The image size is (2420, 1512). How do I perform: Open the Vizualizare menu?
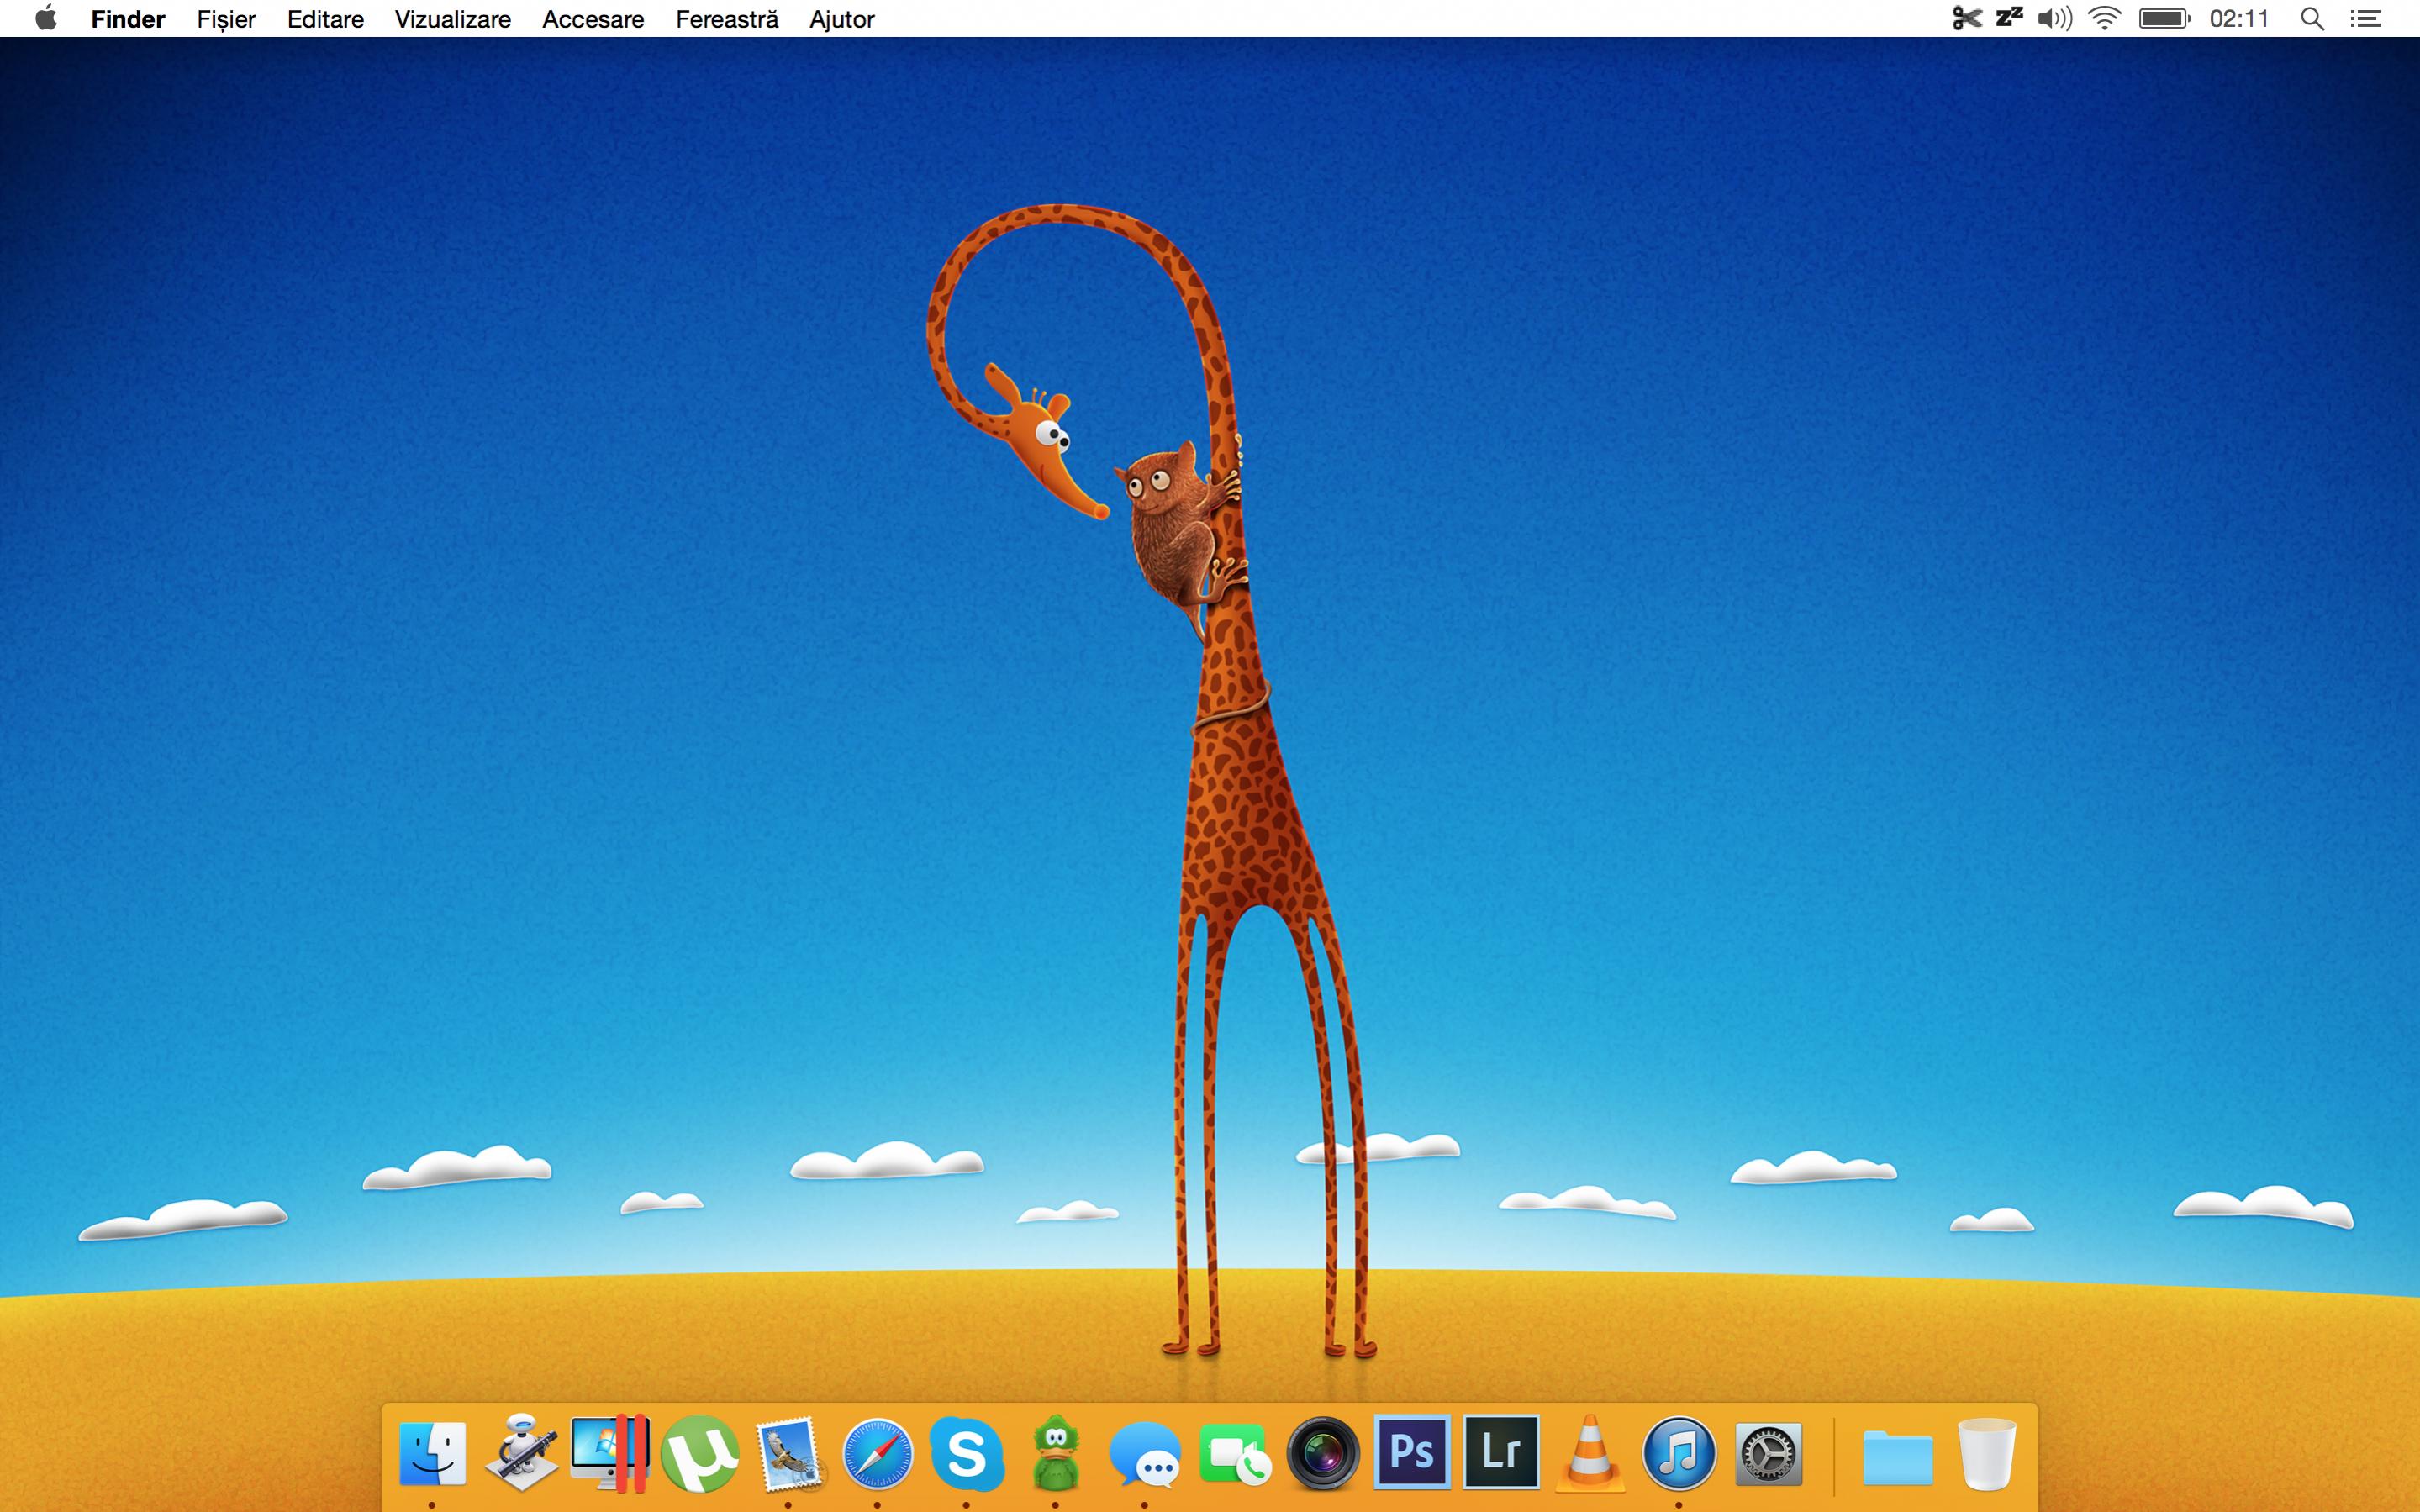452,19
